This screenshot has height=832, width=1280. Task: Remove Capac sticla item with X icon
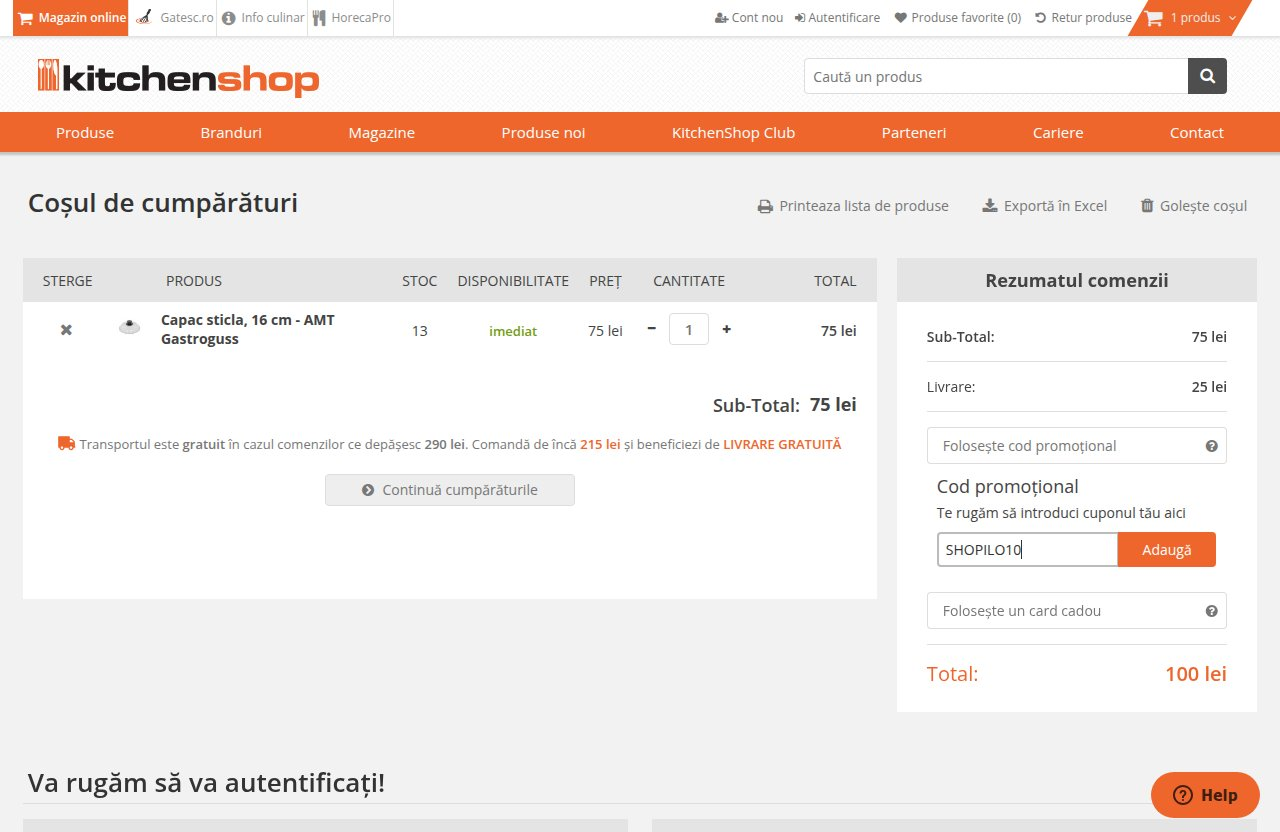click(x=66, y=330)
